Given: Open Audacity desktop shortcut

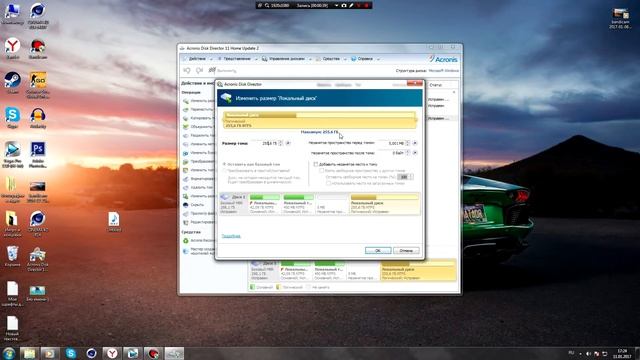Looking at the screenshot, I should [x=38, y=118].
